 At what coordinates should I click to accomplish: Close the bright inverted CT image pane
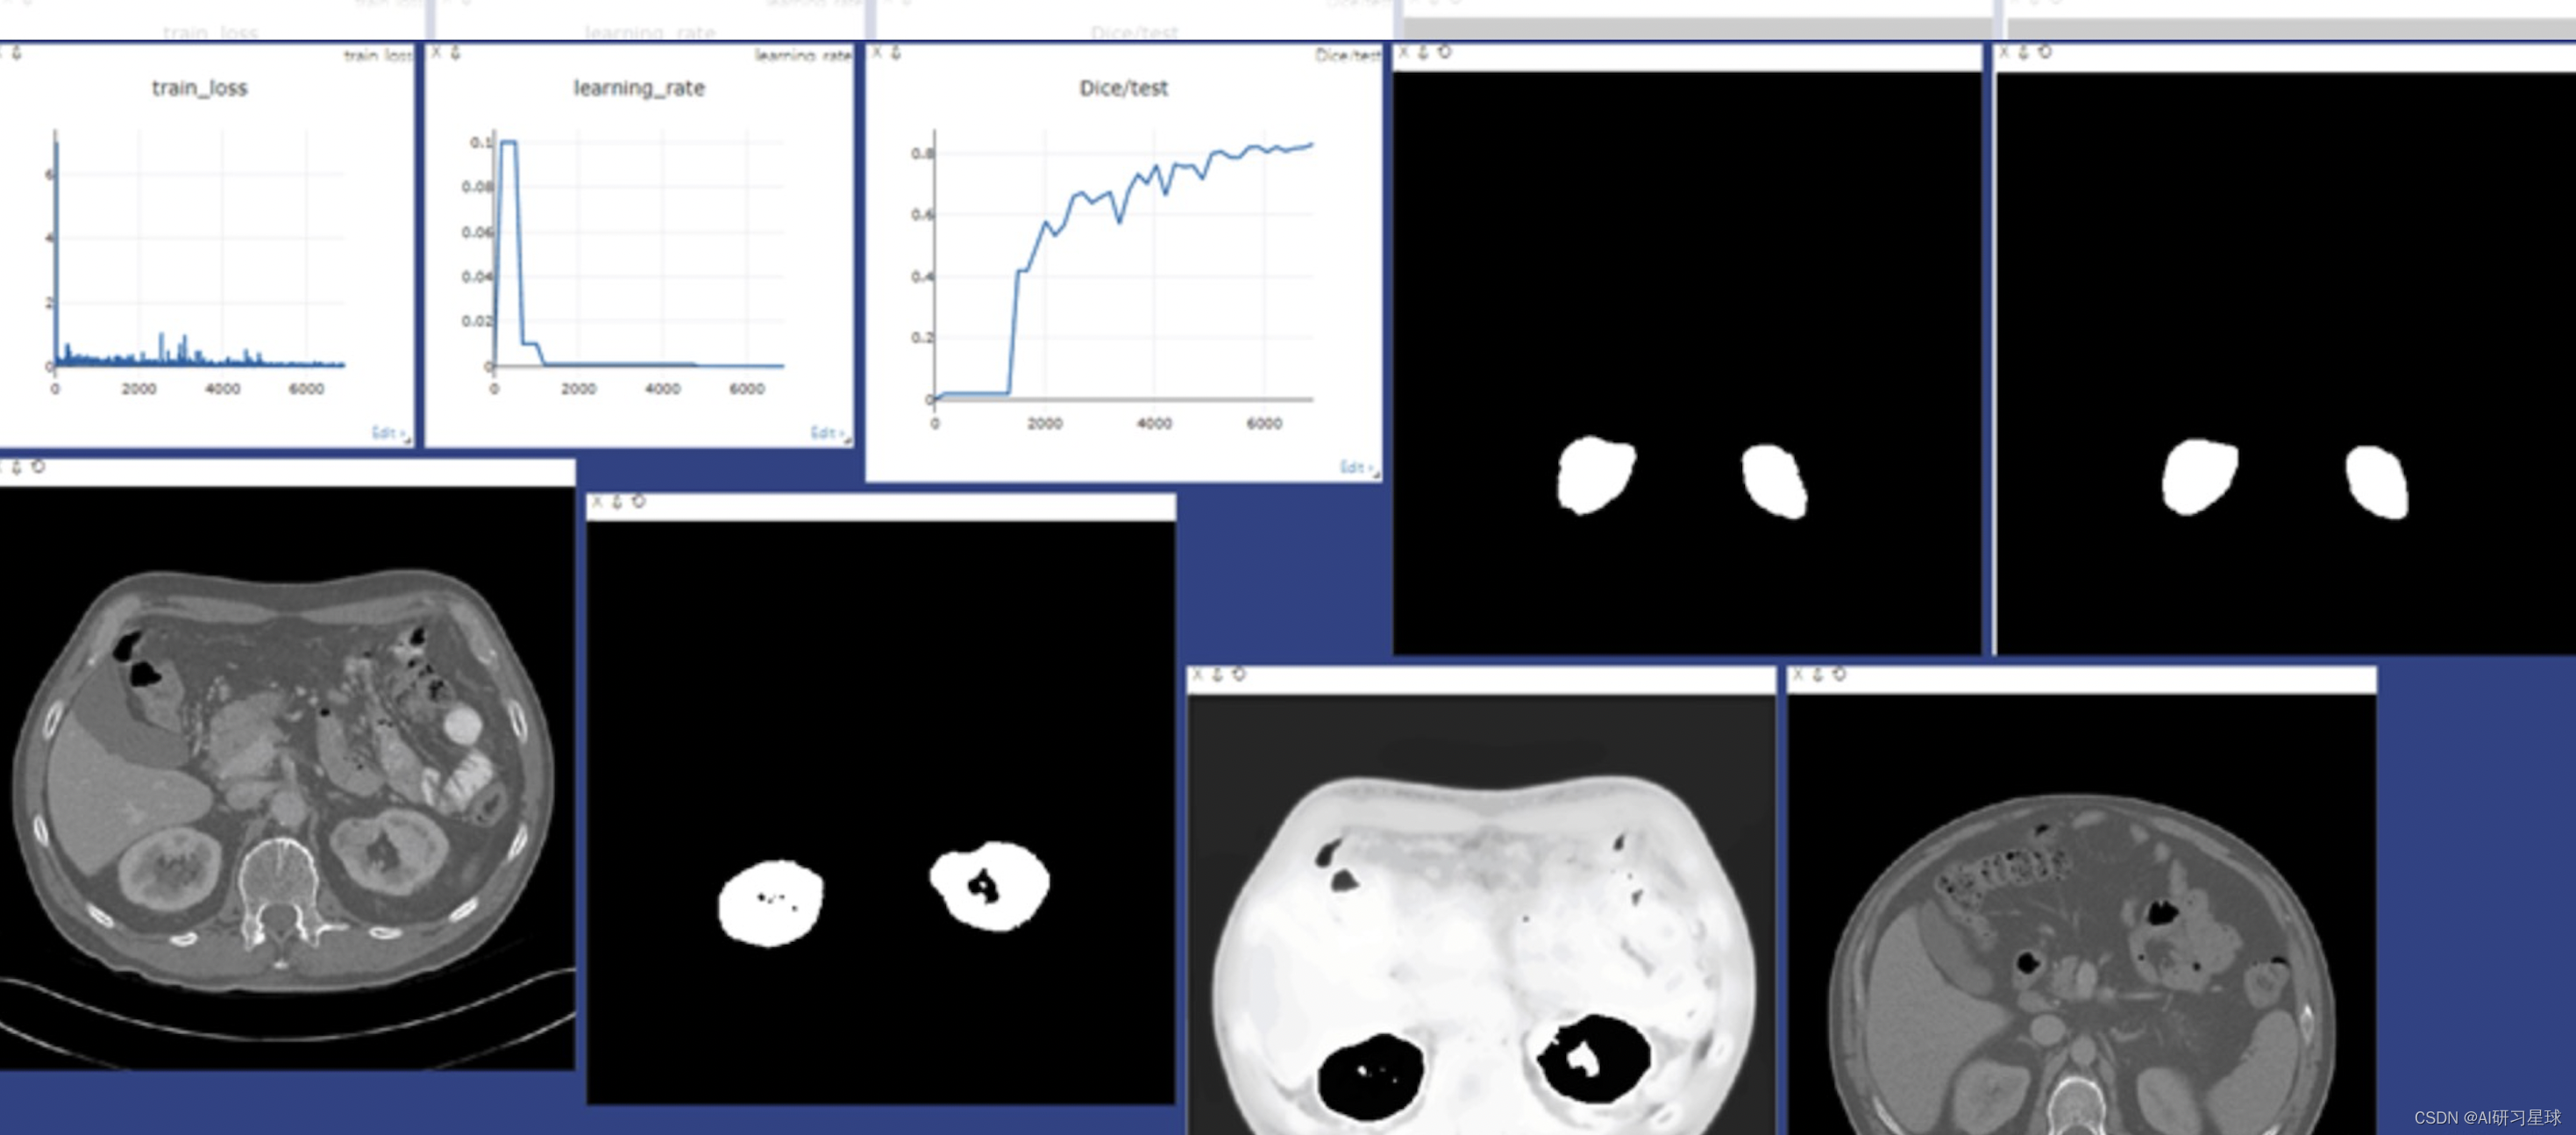pos(1197,675)
